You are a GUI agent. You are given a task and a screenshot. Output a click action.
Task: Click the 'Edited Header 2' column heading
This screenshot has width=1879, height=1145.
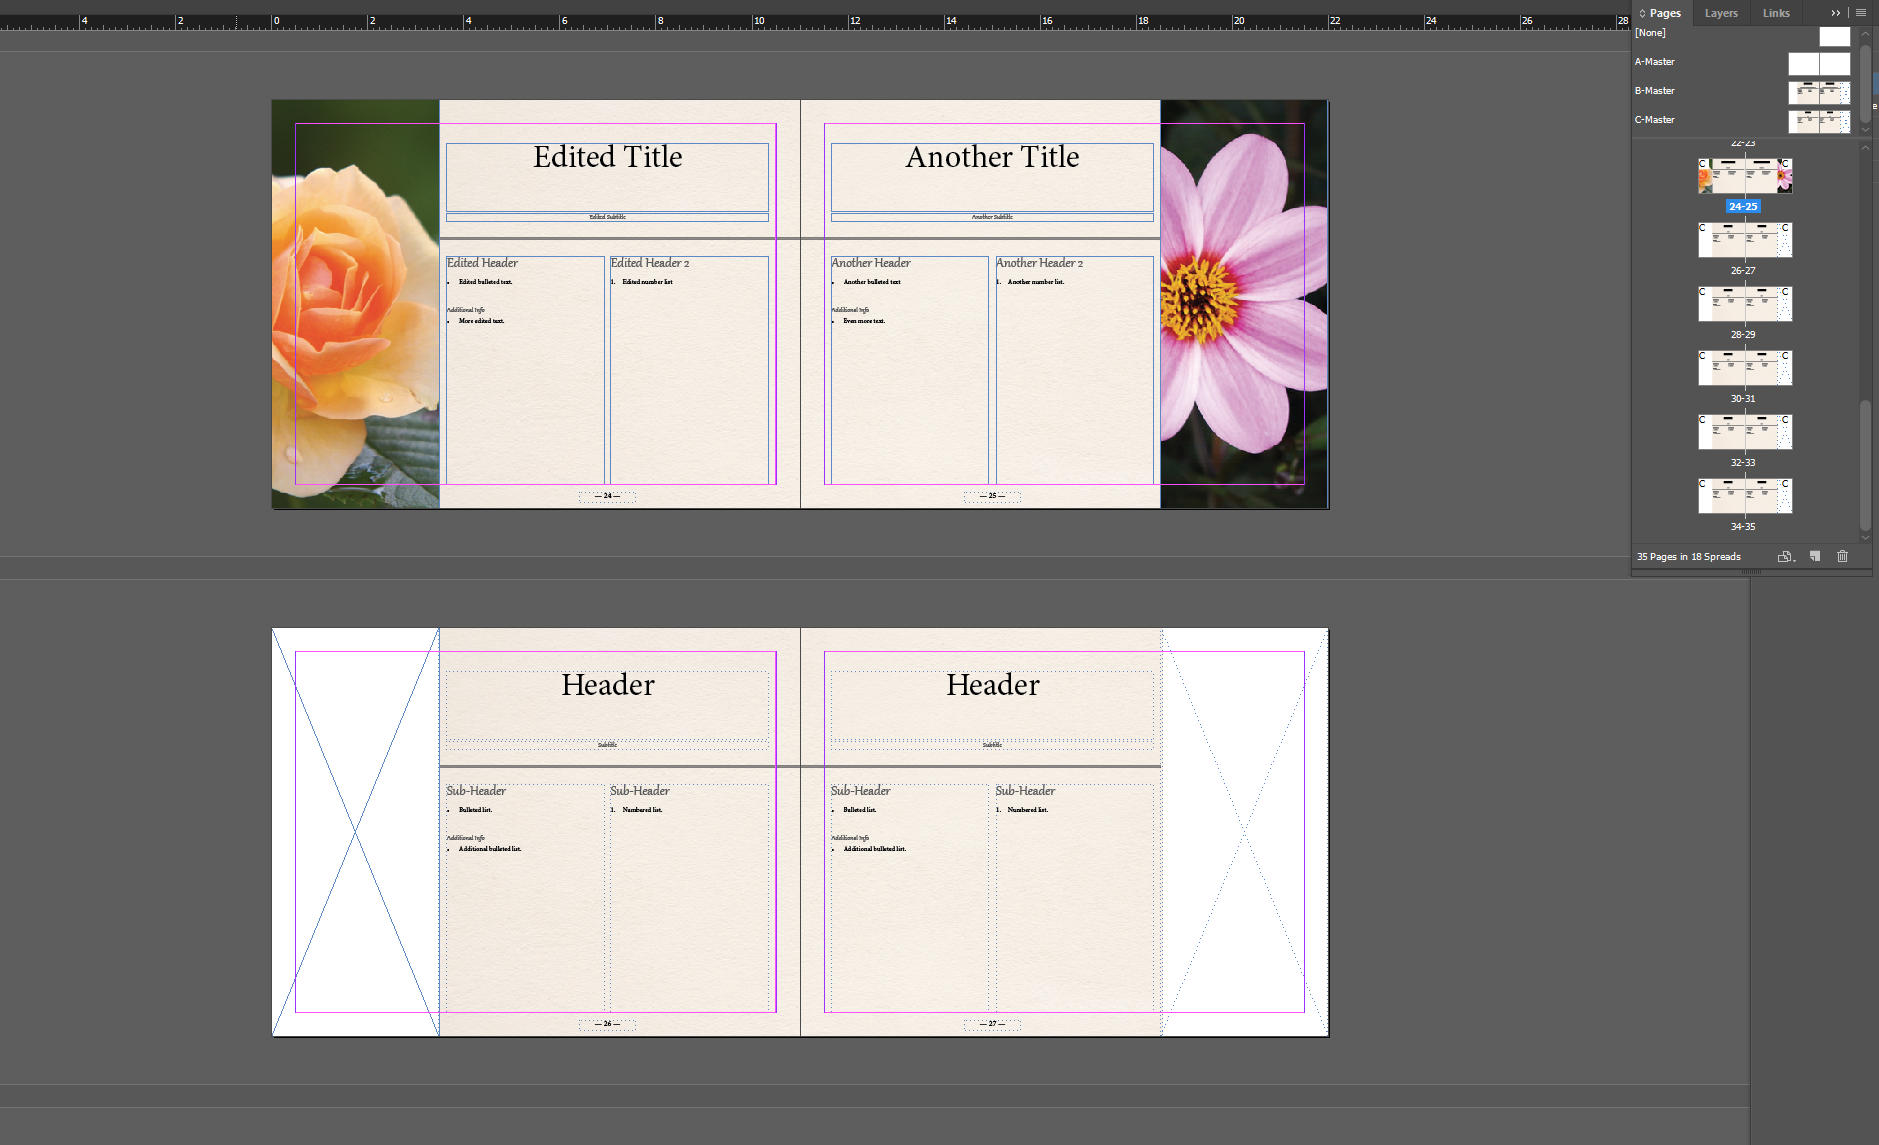pos(650,263)
